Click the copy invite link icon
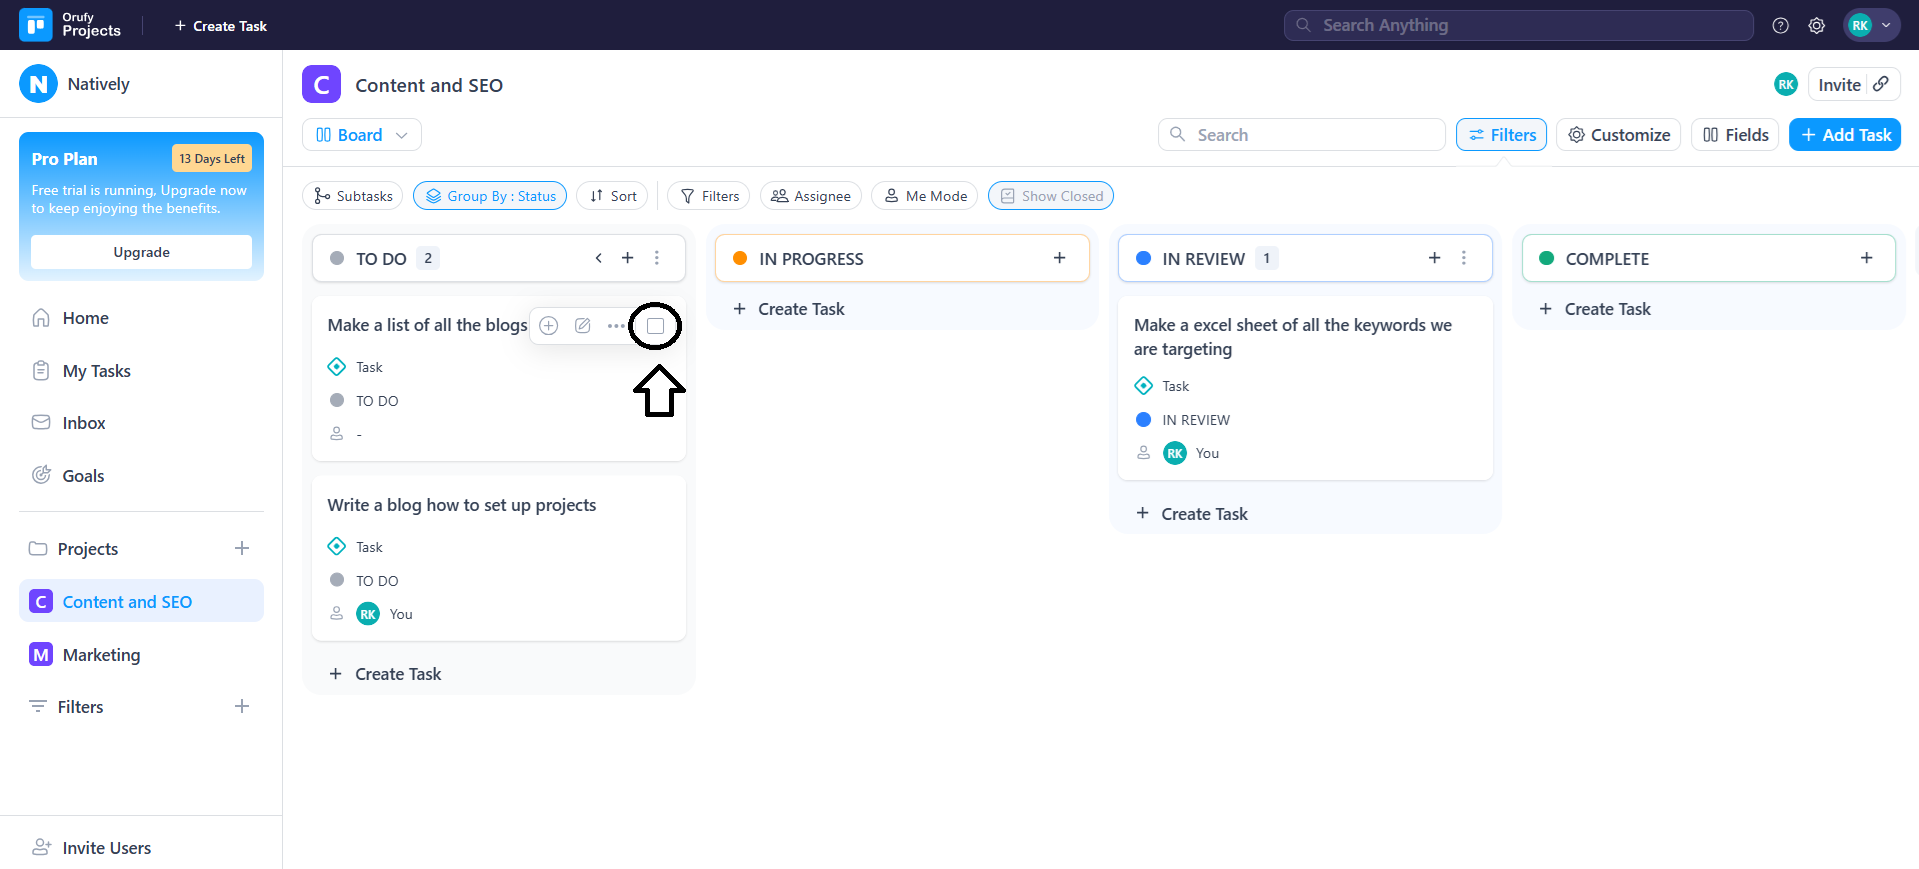Viewport: 1919px width, 869px height. [x=1881, y=85]
